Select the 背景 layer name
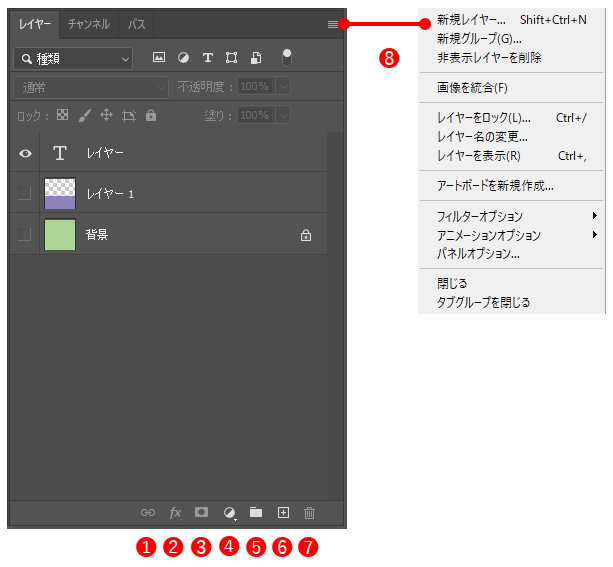 tap(97, 235)
